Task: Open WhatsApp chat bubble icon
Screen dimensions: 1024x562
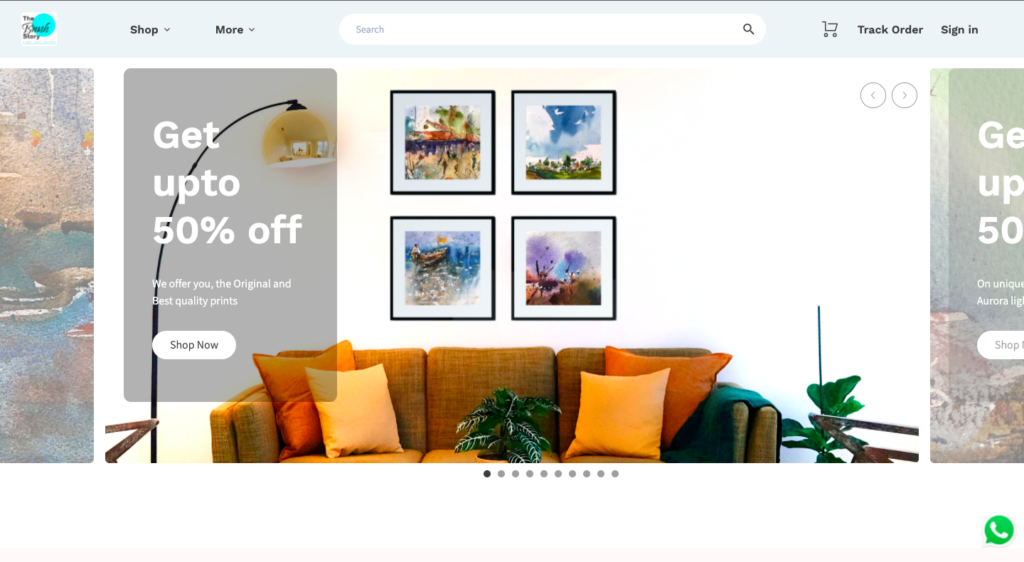Action: [999, 530]
